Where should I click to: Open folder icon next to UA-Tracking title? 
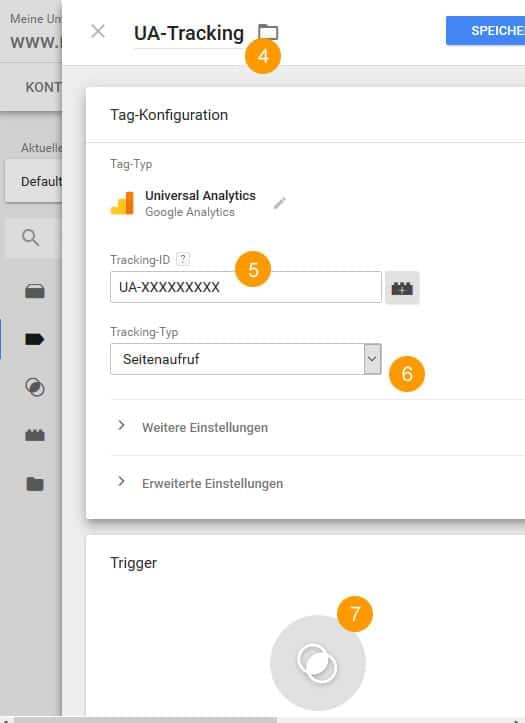[268, 32]
